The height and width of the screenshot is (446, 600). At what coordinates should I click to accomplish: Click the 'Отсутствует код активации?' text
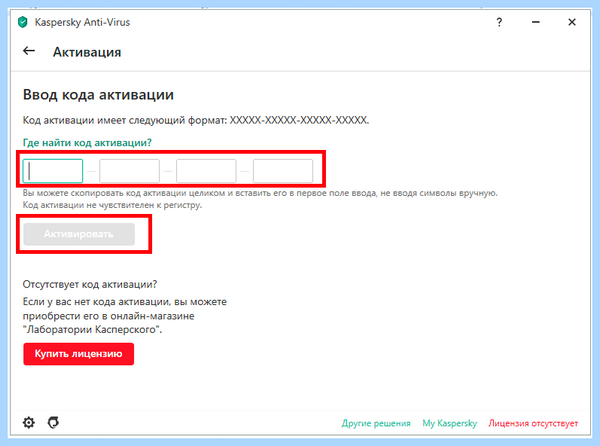click(x=90, y=284)
